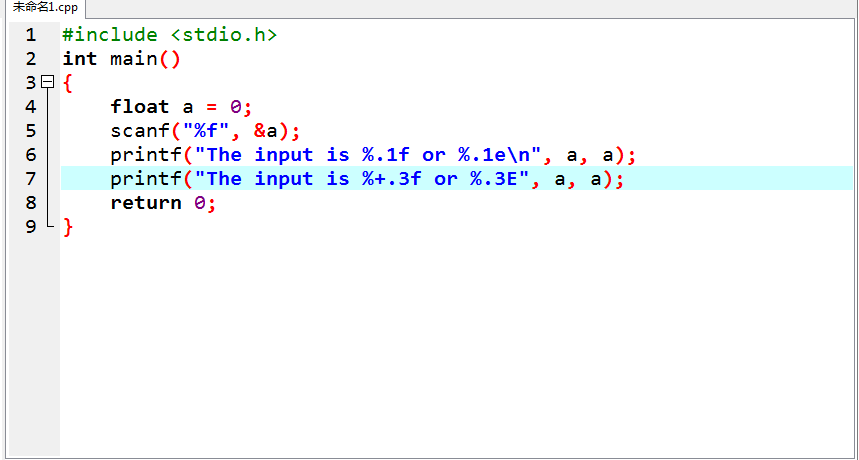The width and height of the screenshot is (859, 460).
Task: Switch to the 未命名1.cpp tab
Action: pos(45,8)
